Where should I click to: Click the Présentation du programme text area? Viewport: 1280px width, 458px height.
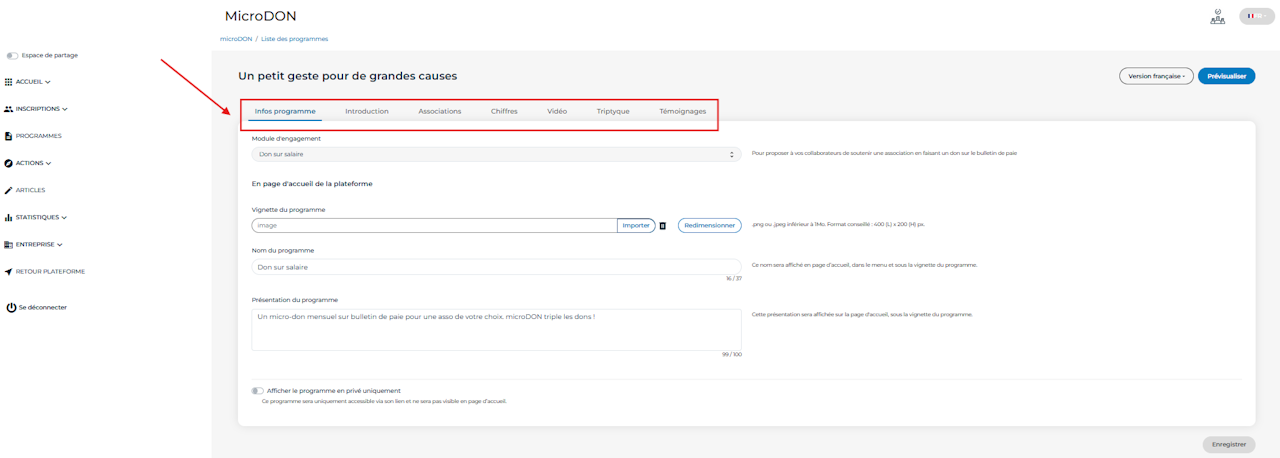coord(496,329)
